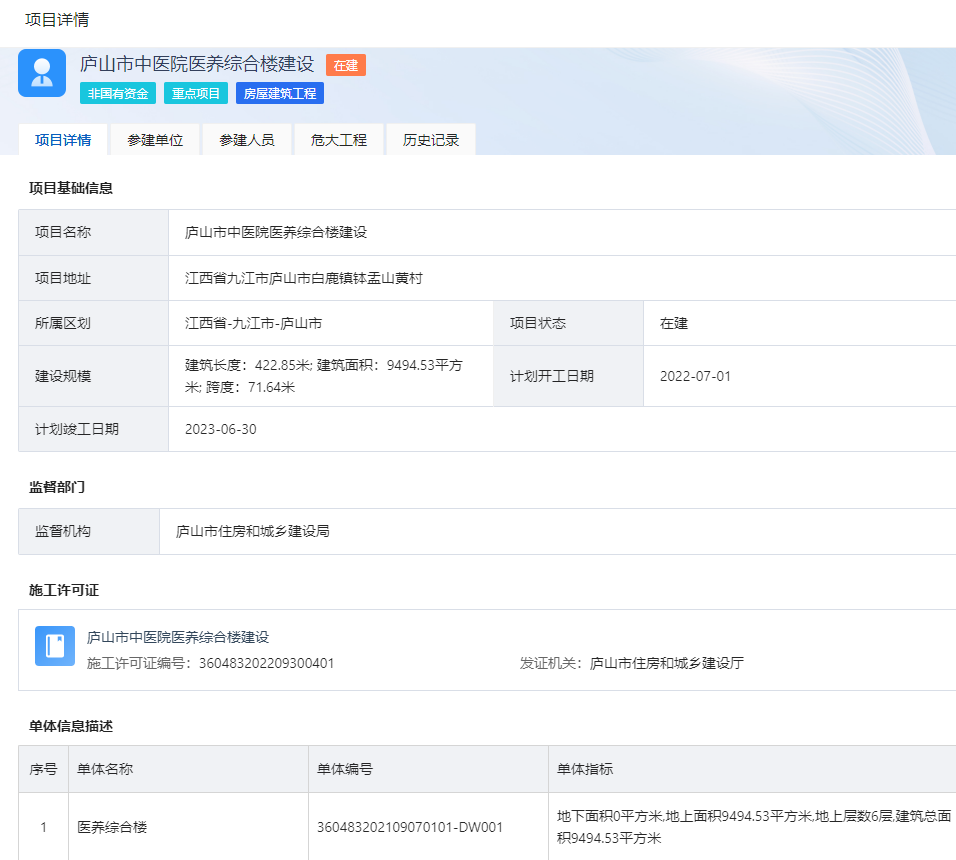Switch to the 参建单位 tab
This screenshot has height=860, width=956.
[x=155, y=140]
